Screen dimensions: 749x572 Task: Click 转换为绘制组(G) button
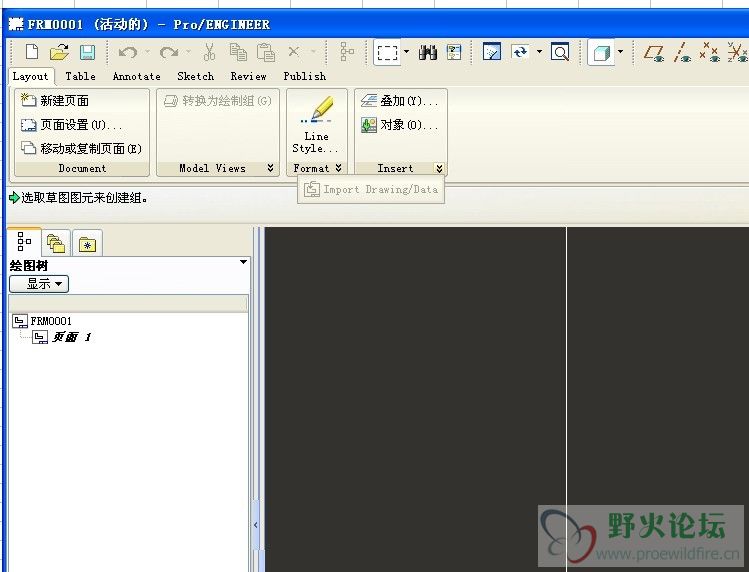point(218,101)
